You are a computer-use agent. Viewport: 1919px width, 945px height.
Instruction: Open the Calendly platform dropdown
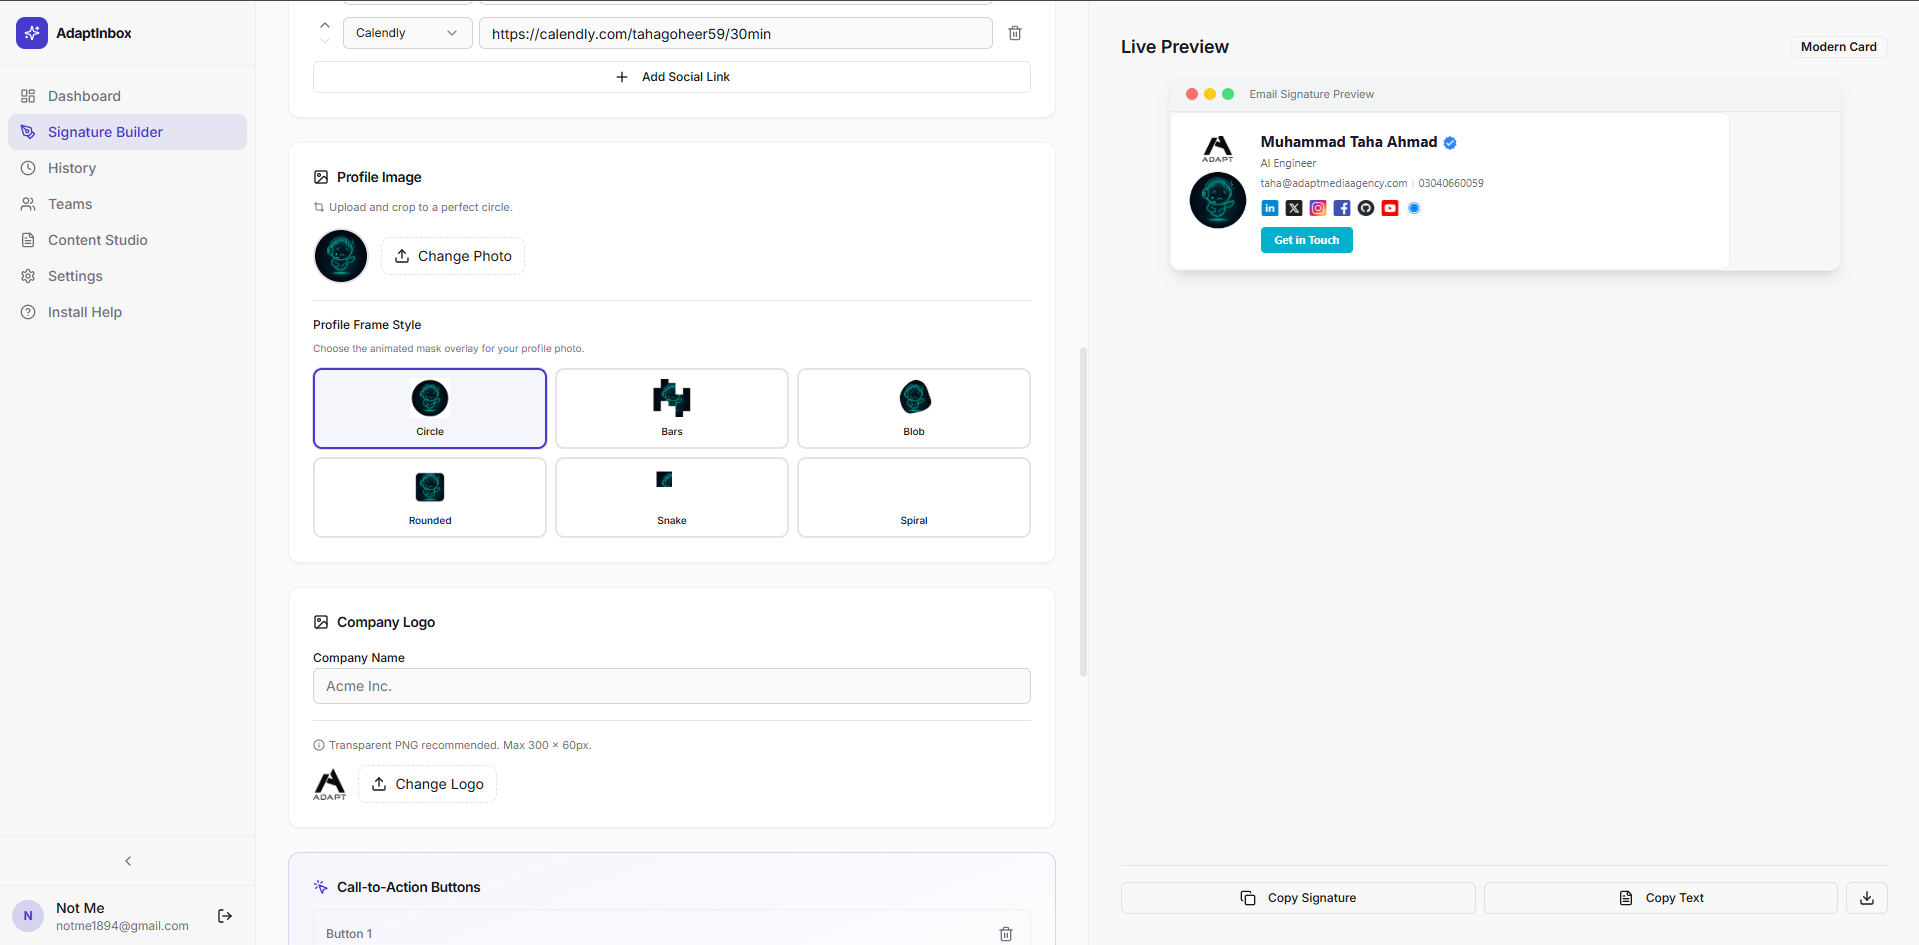coord(407,33)
